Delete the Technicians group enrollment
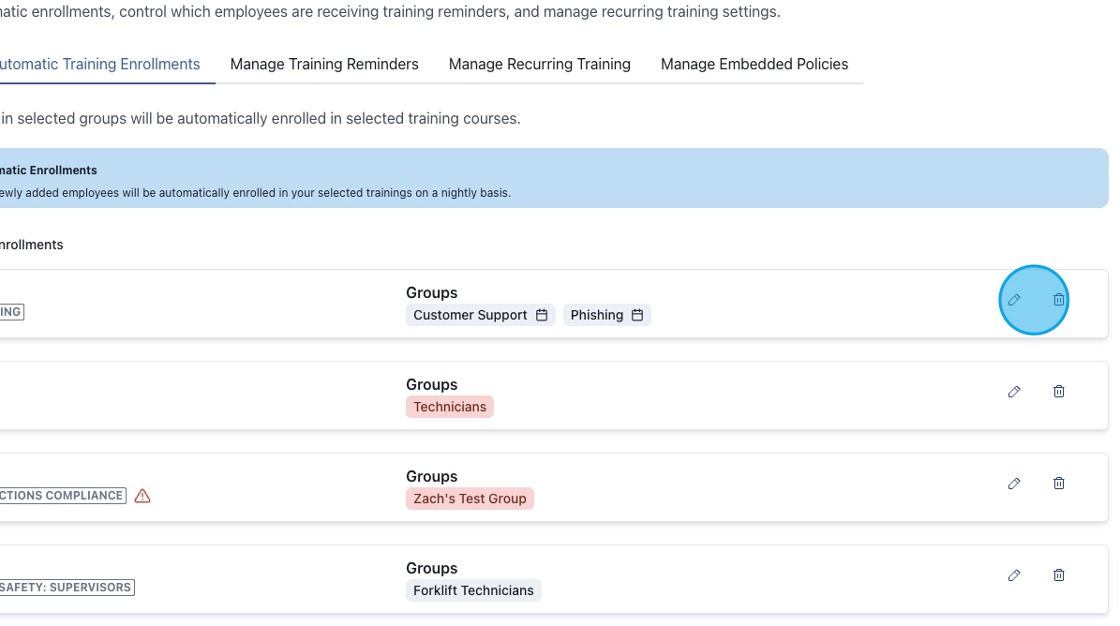Screen dimensions: 1120x626 point(1059,392)
